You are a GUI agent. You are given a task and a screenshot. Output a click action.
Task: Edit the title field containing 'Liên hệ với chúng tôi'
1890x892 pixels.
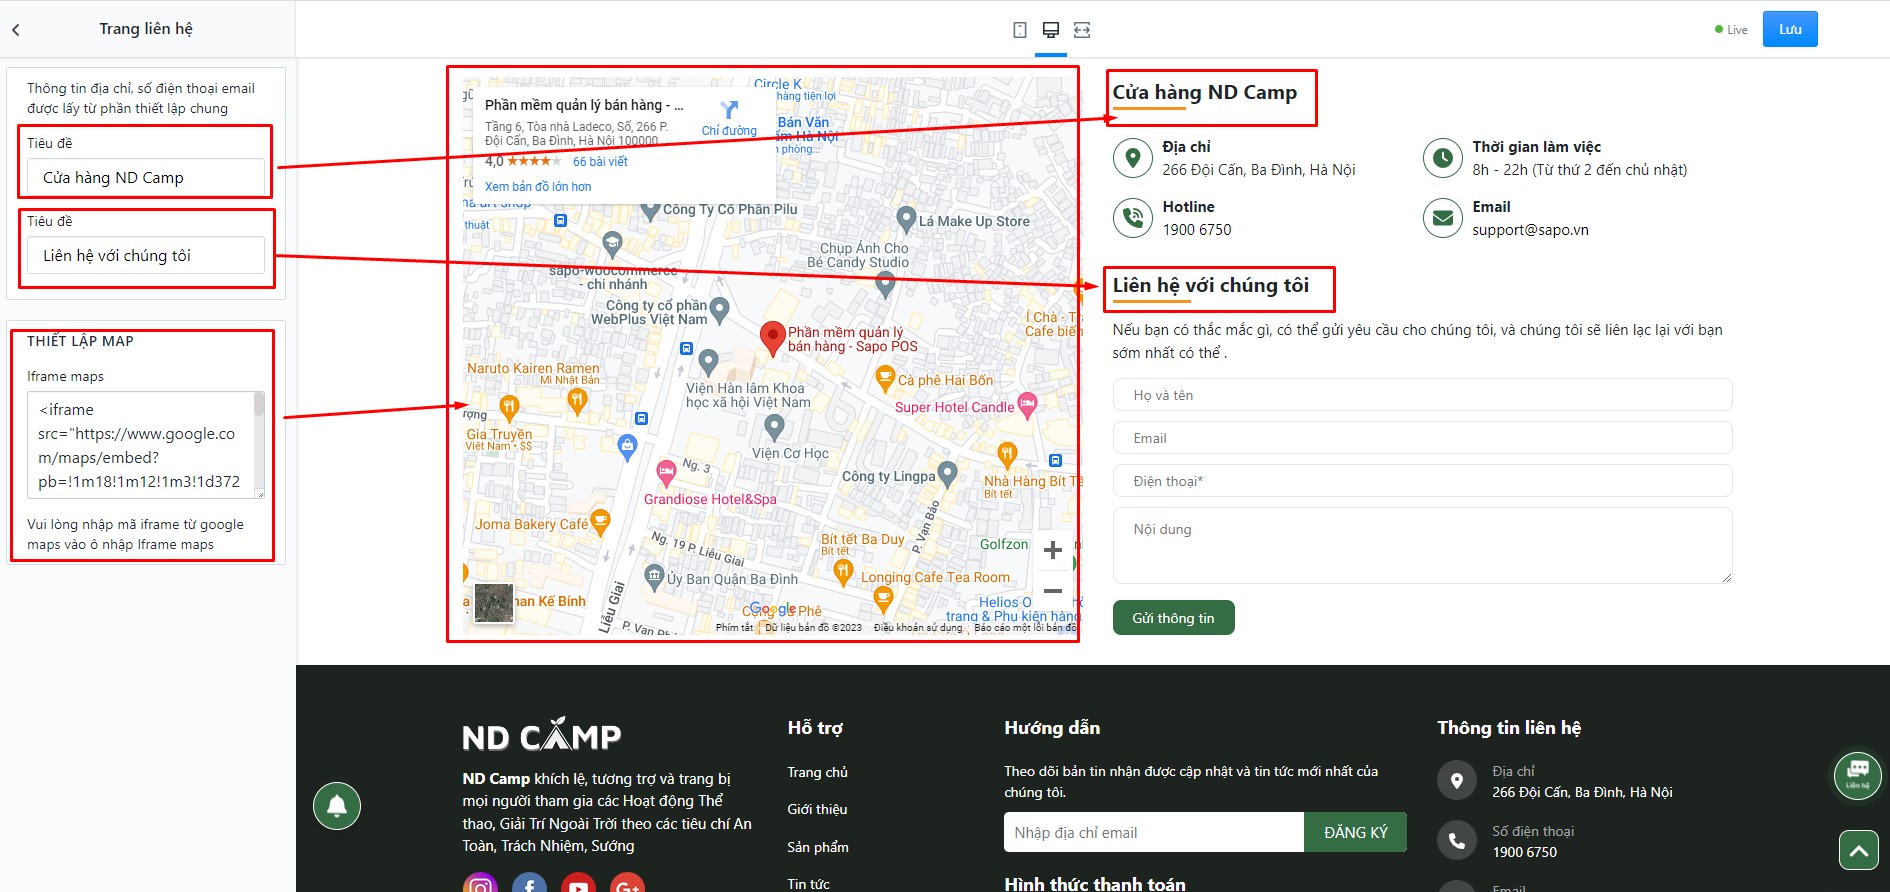(x=146, y=256)
